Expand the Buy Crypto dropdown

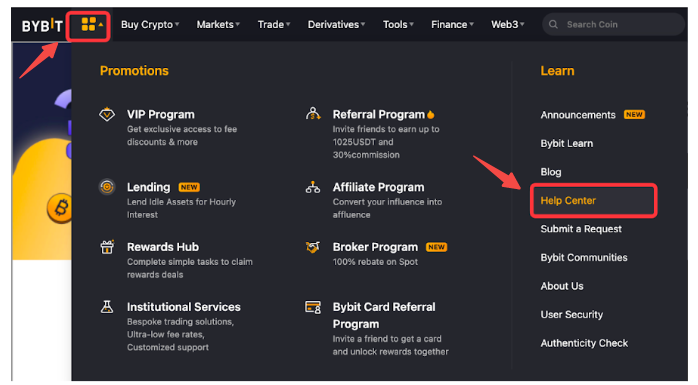click(150, 24)
